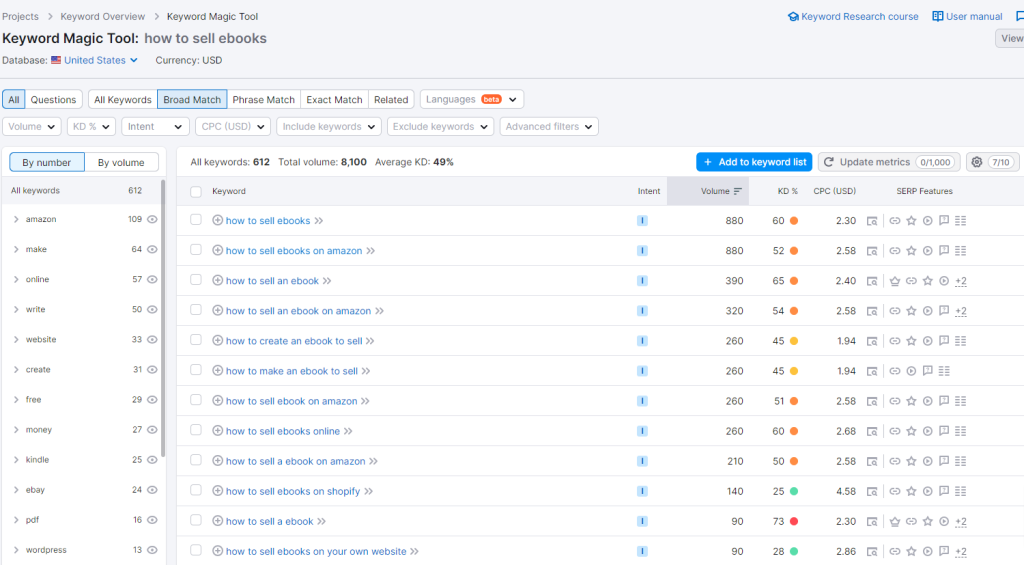Image resolution: width=1024 pixels, height=565 pixels.
Task: Expand the 'make' keyword group
Action: point(16,250)
